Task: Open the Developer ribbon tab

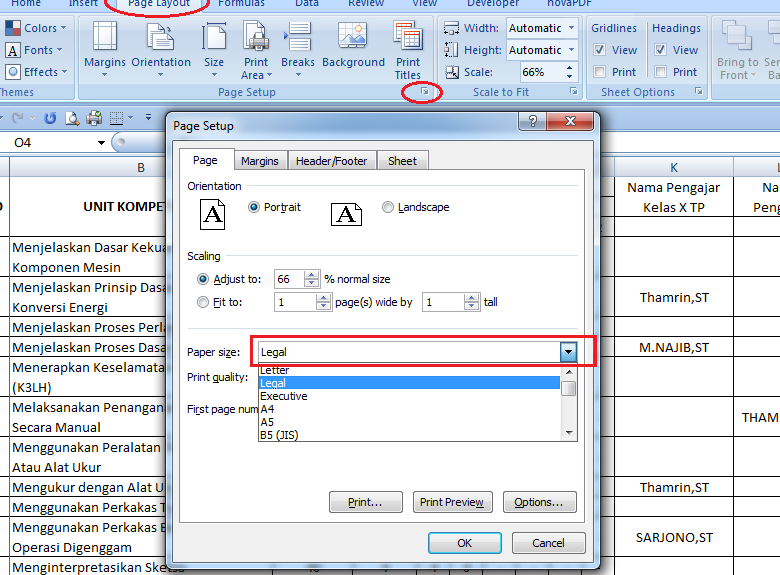Action: click(x=492, y=3)
